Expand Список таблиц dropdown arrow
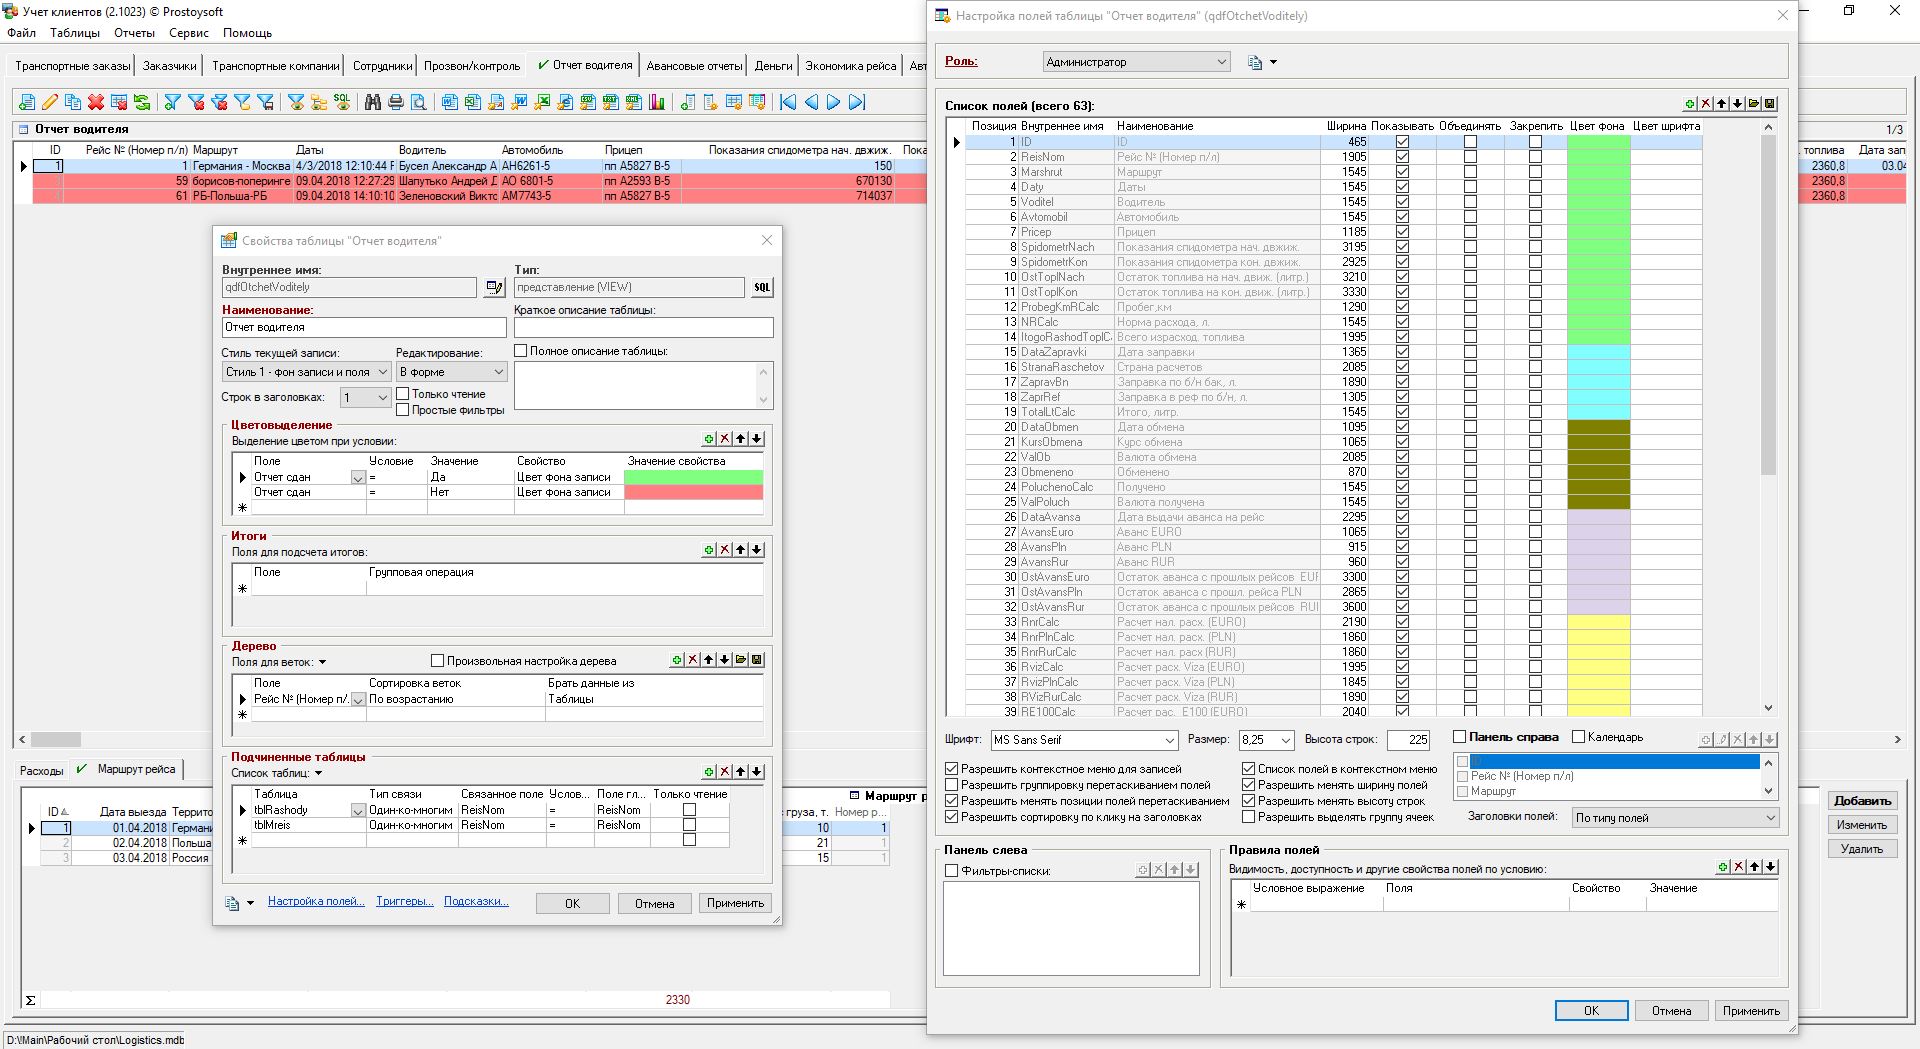 point(319,773)
